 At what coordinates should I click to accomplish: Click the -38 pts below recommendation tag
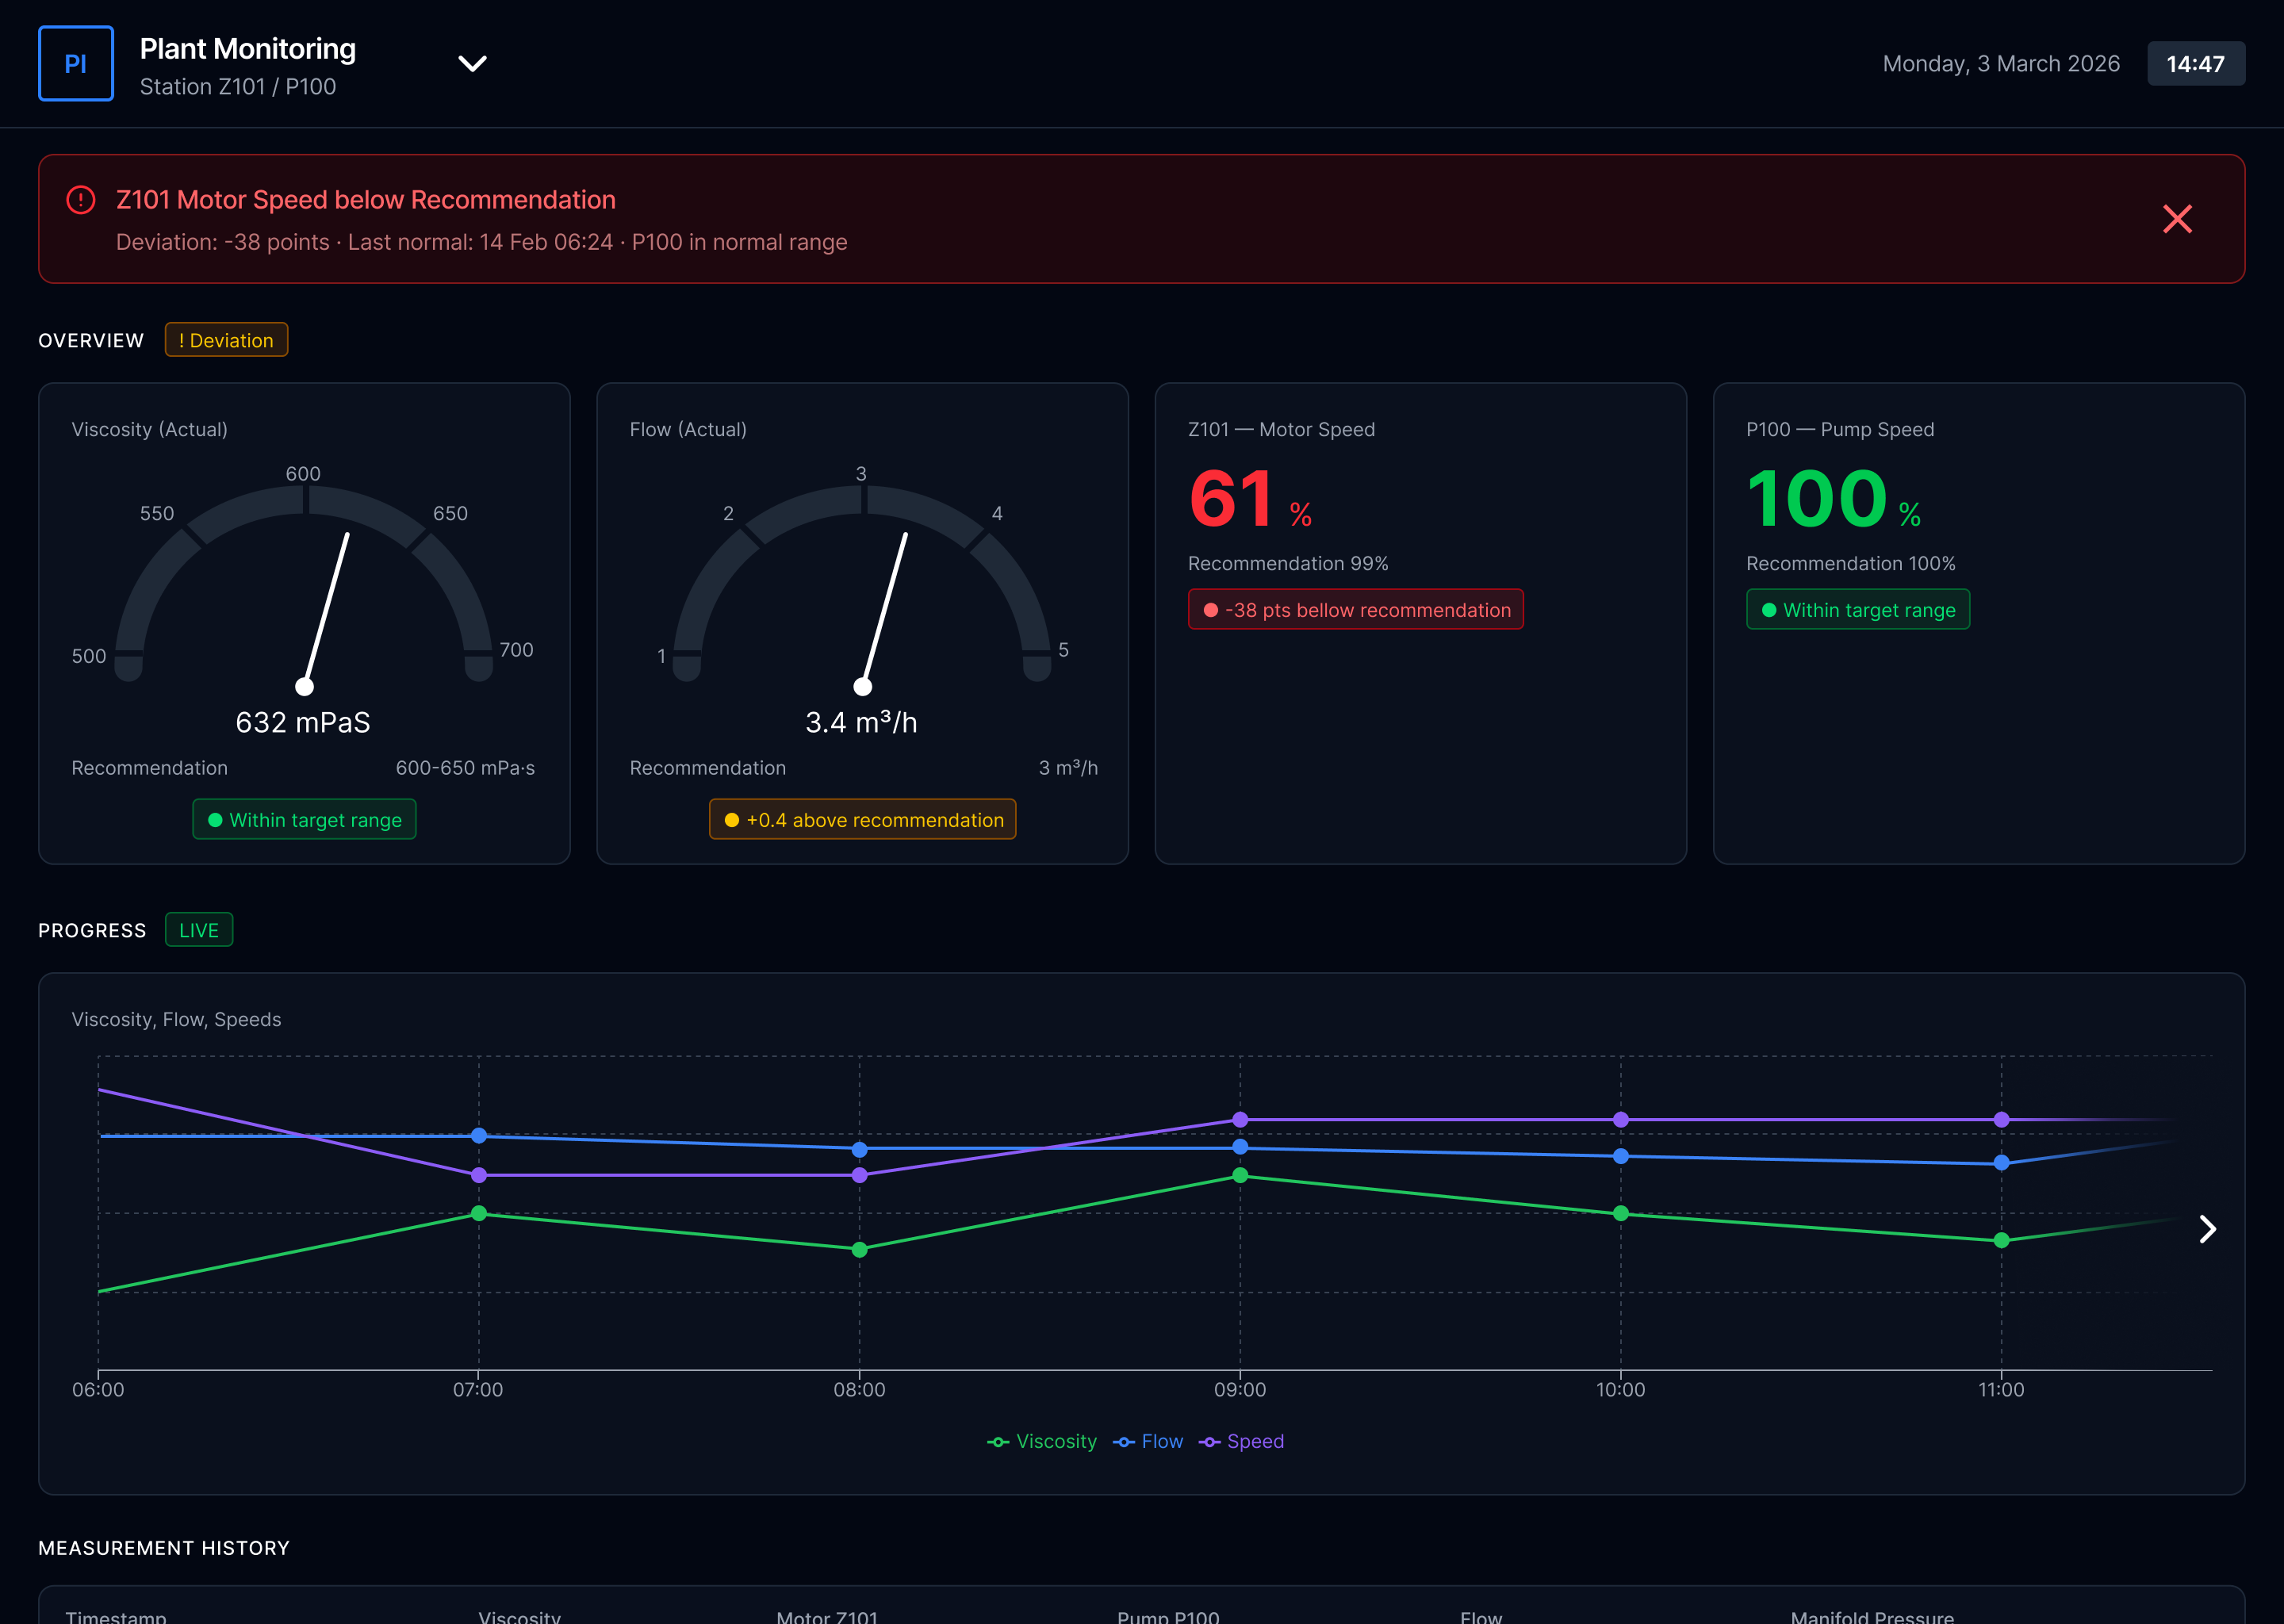tap(1355, 610)
